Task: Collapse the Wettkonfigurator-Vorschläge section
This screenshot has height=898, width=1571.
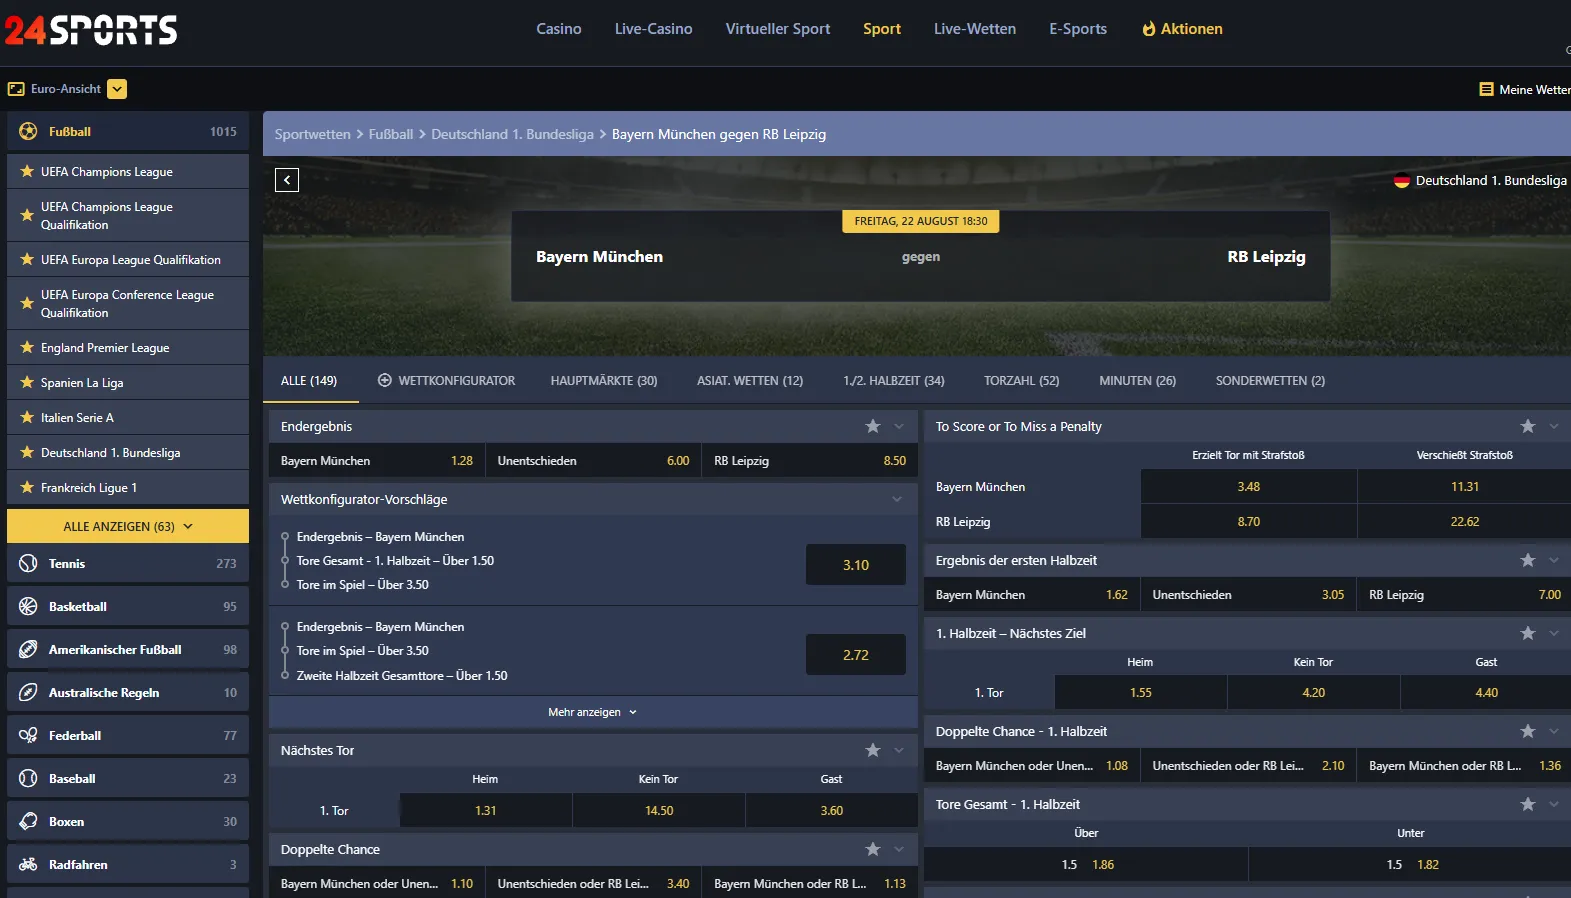Action: pyautogui.click(x=897, y=499)
